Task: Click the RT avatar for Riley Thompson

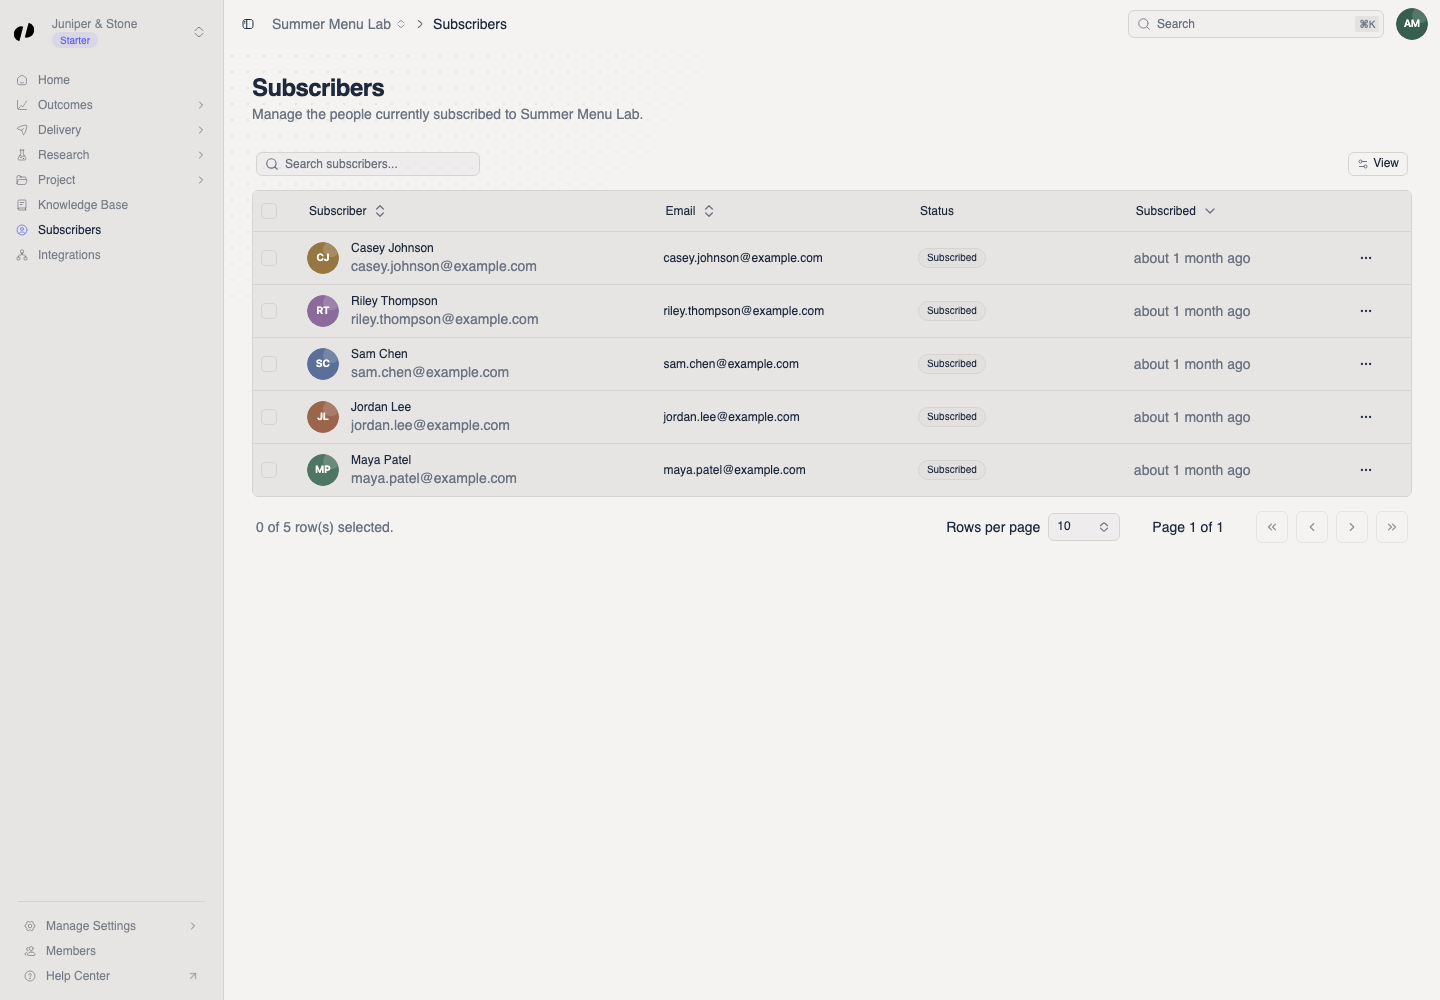Action: point(323,311)
